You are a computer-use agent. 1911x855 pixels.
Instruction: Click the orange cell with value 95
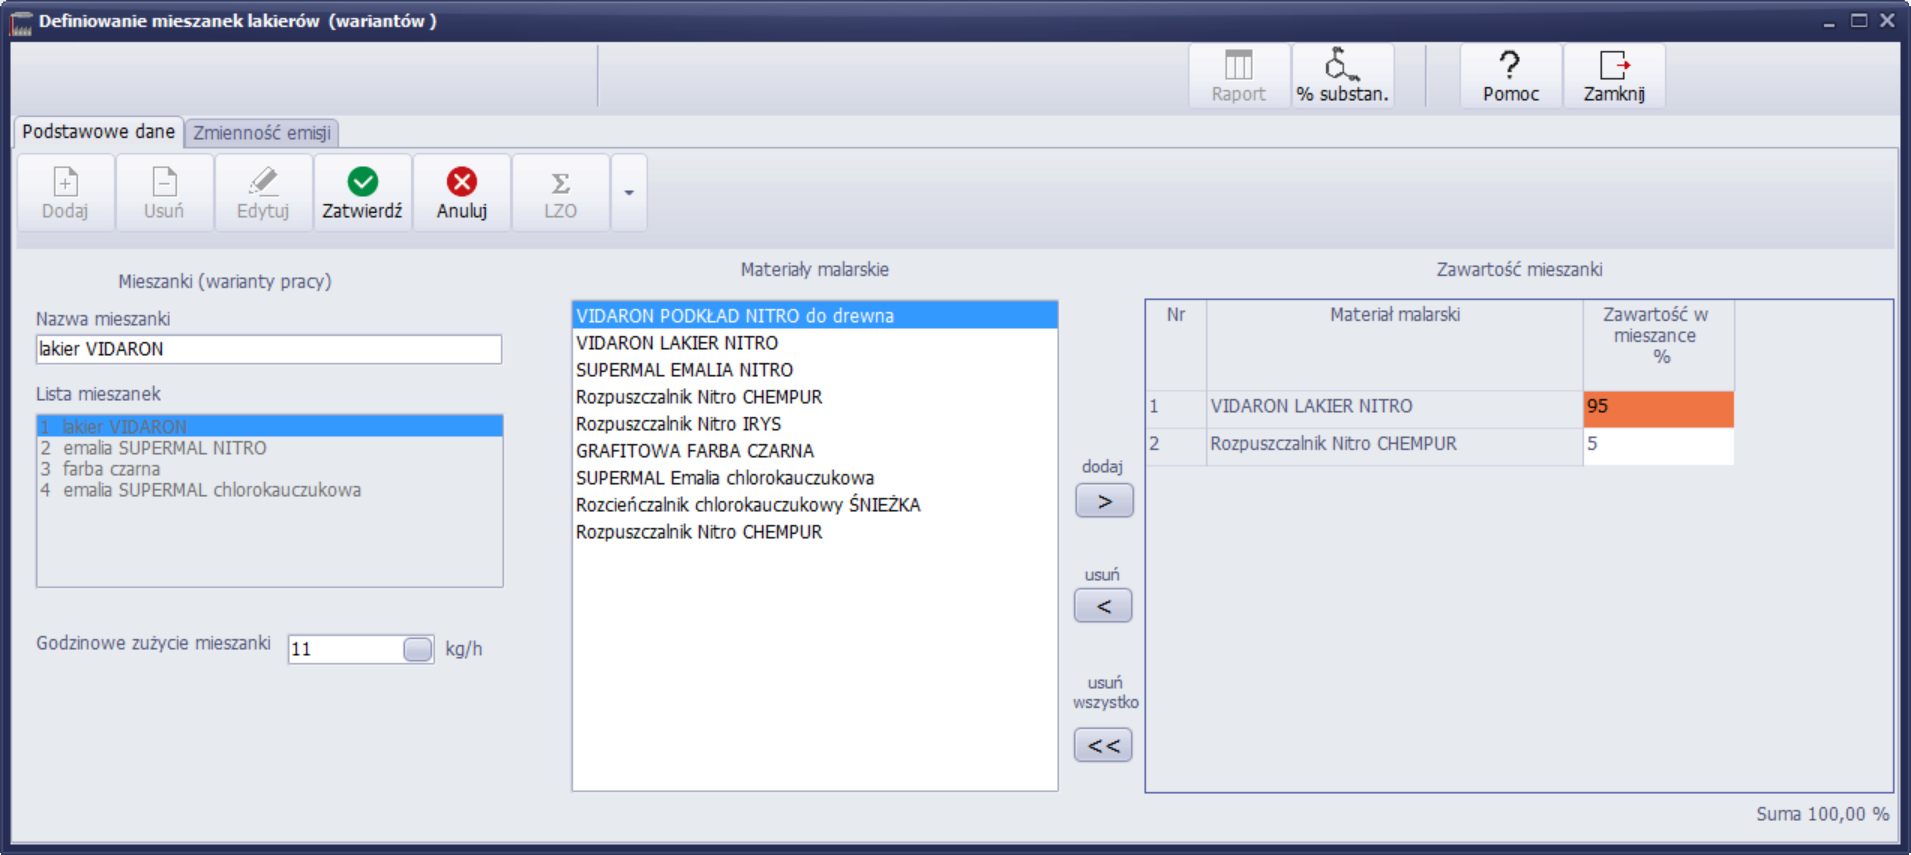click(x=1658, y=409)
